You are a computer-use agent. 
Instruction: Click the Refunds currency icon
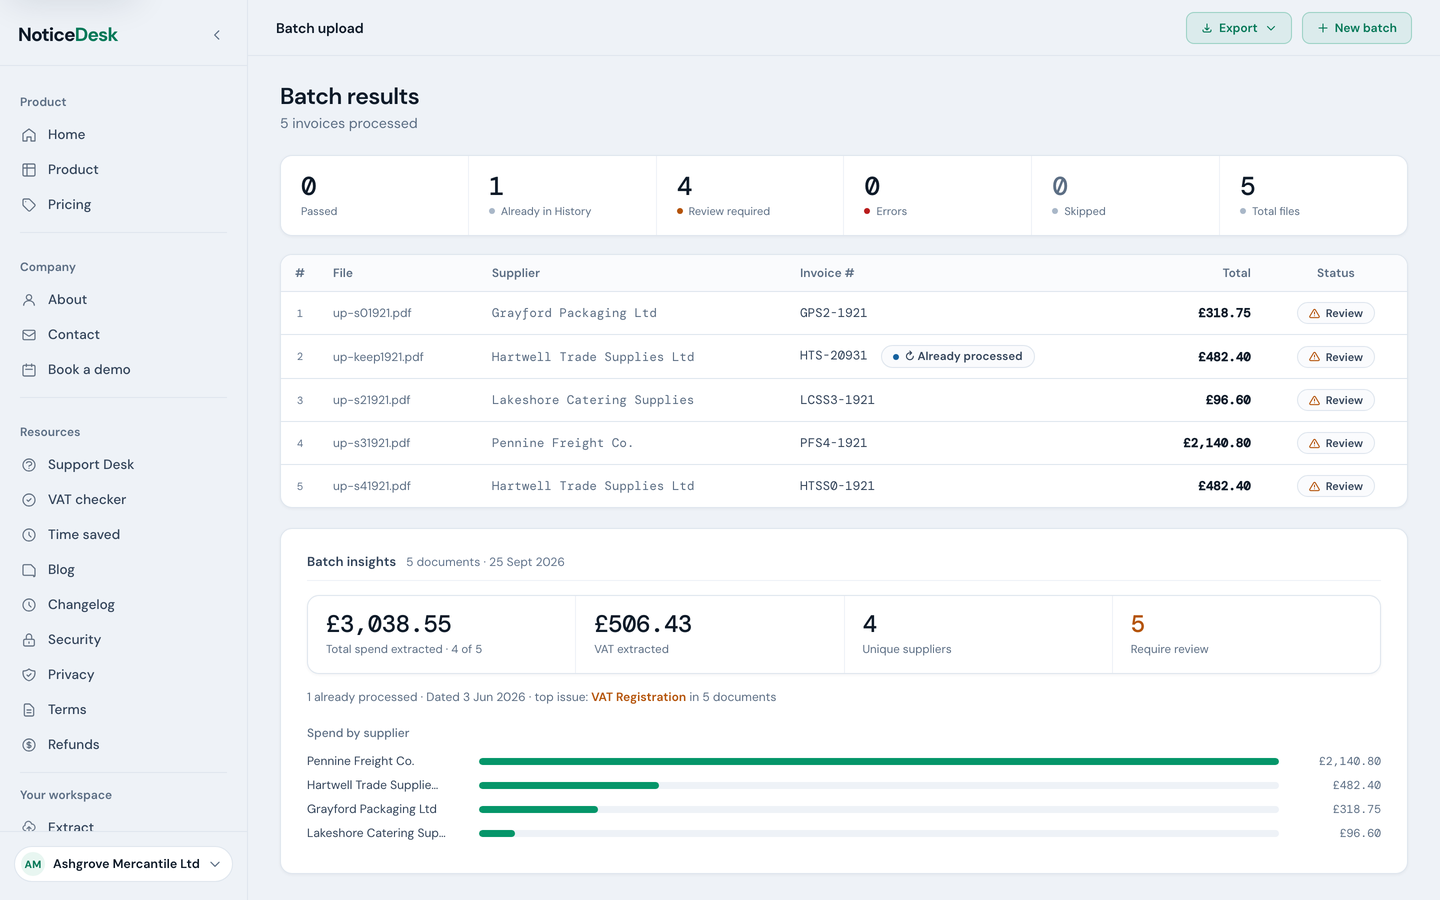click(29, 745)
